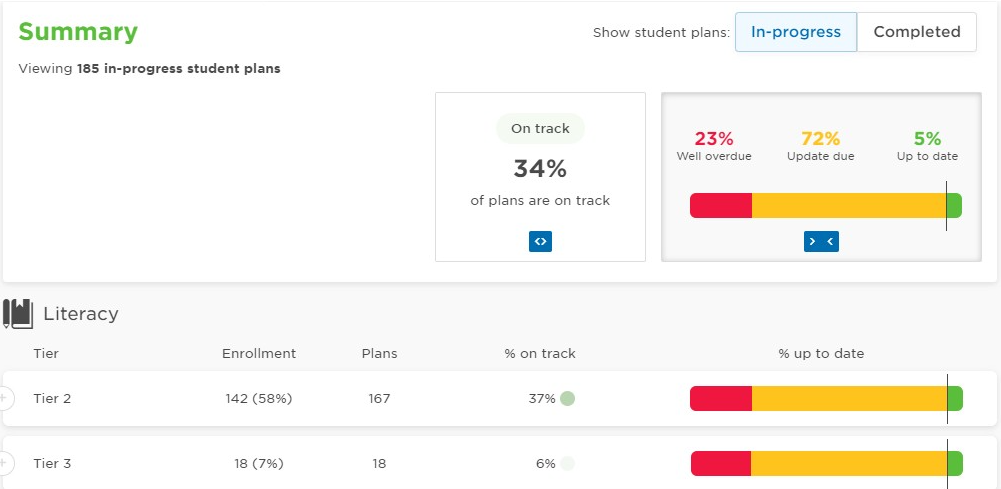Click yellow segment of Tier 2 bar
Viewport: 1001px width, 489px height.
tap(849, 398)
